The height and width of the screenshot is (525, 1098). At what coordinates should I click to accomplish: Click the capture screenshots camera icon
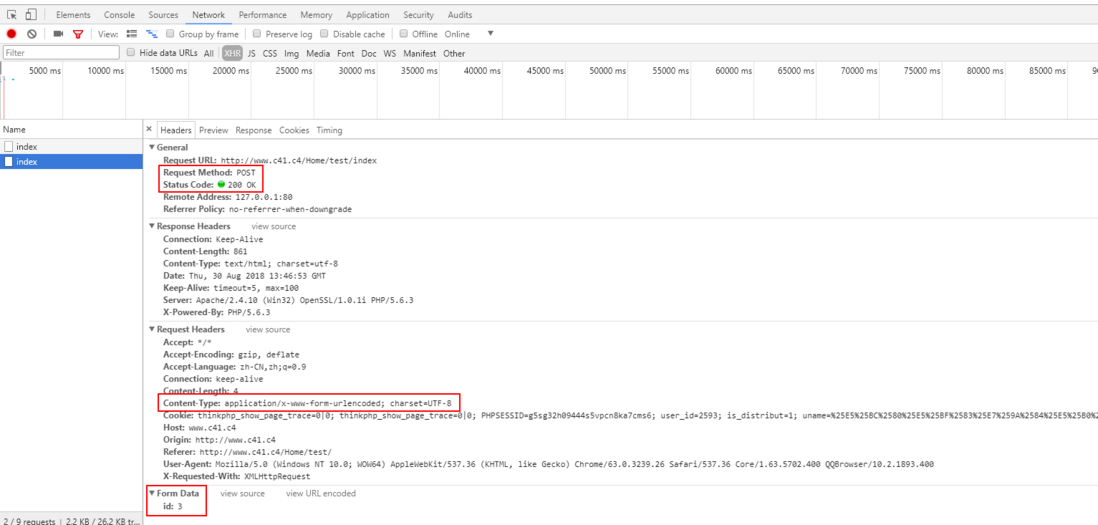[x=58, y=34]
